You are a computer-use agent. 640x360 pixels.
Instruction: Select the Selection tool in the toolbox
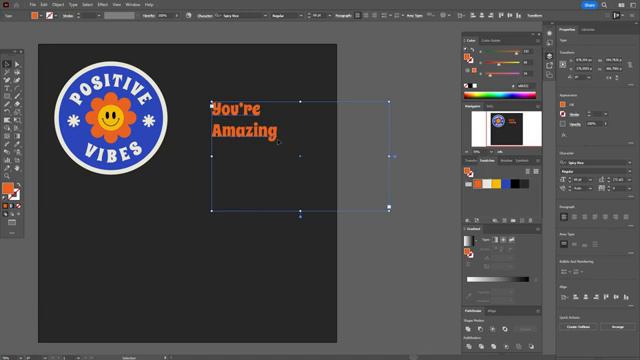coord(7,64)
